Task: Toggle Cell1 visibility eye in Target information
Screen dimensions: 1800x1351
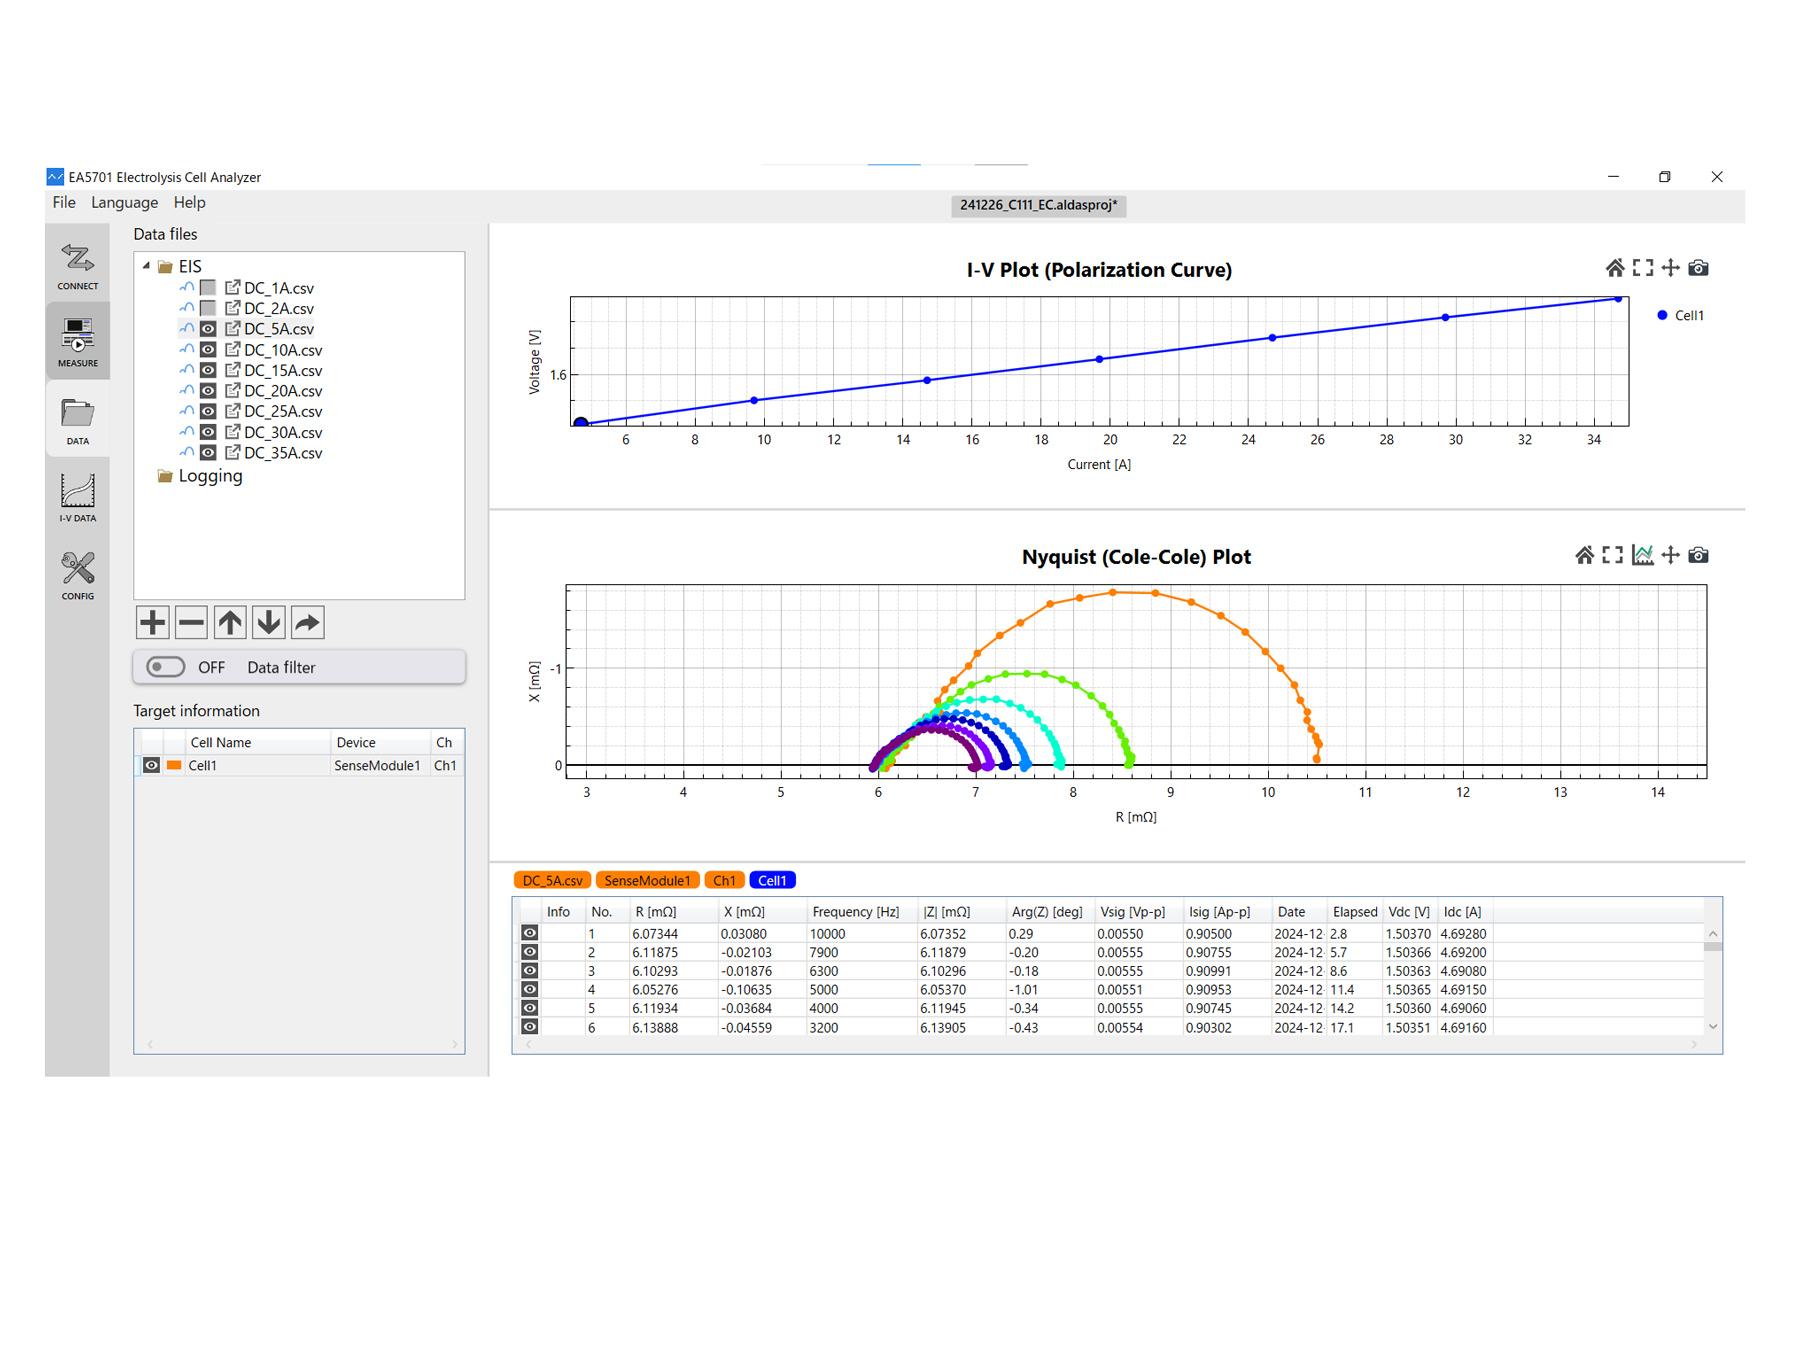Action: (x=151, y=765)
